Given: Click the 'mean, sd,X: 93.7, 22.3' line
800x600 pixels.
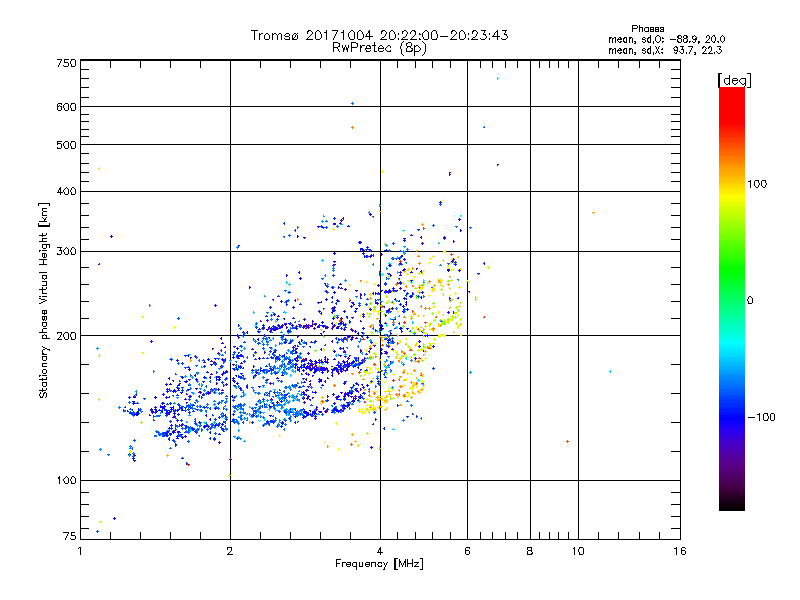Looking at the screenshot, I should (665, 50).
